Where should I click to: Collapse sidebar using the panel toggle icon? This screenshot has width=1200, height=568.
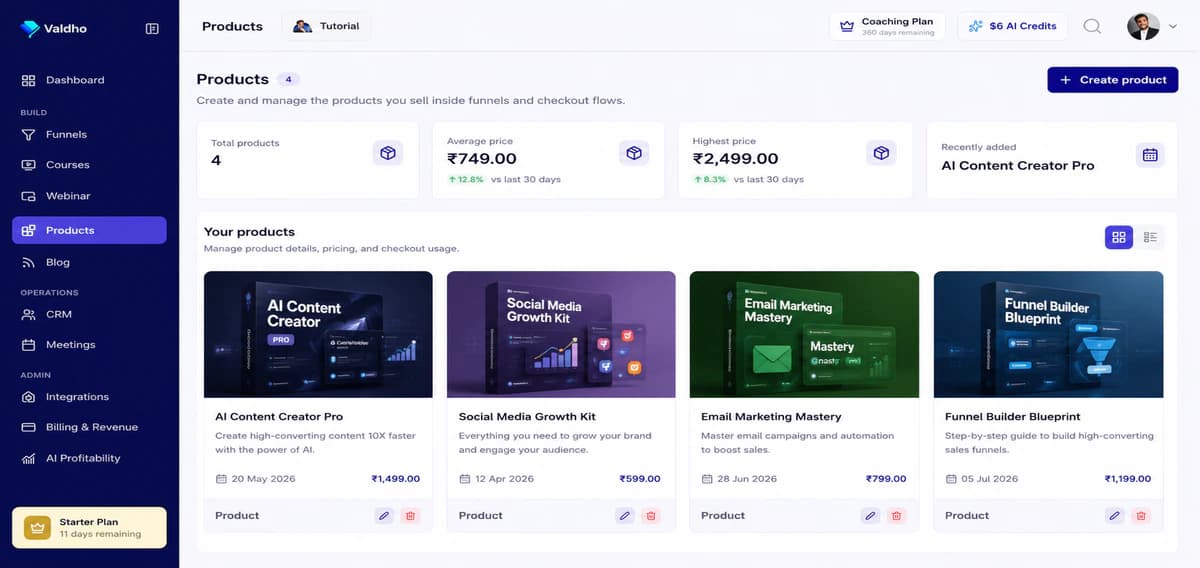pyautogui.click(x=152, y=29)
